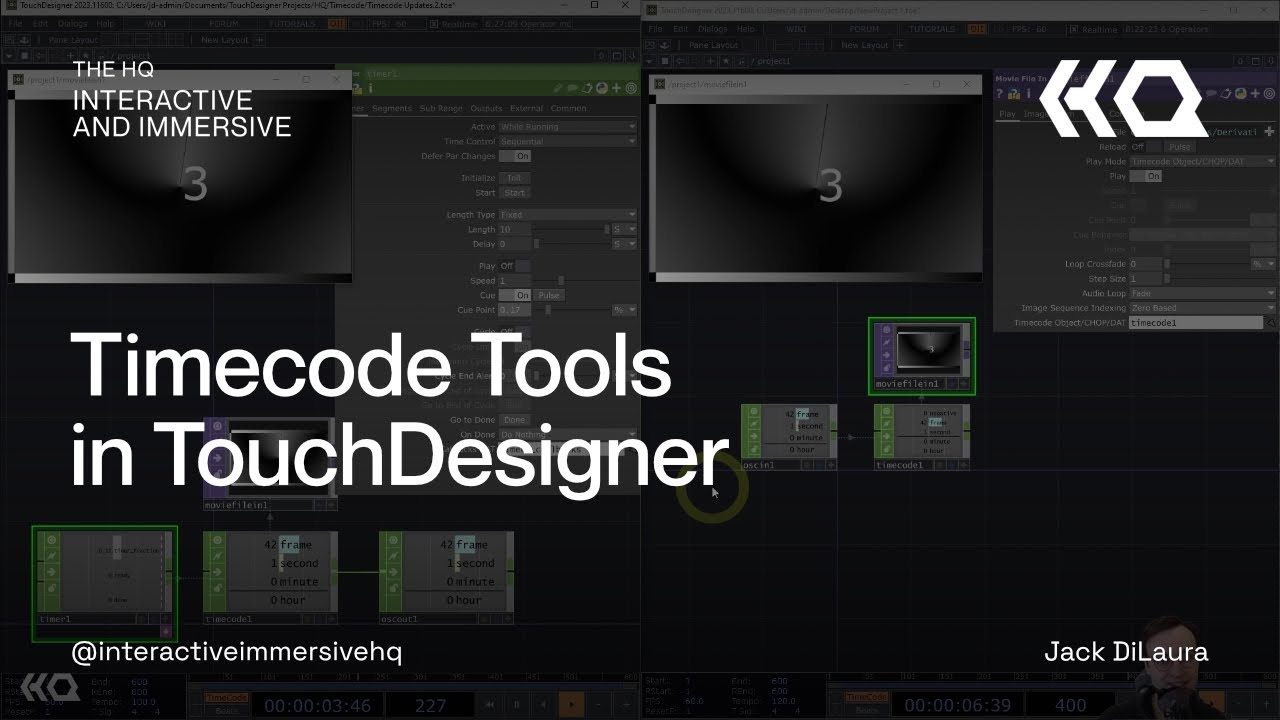Toggle the timer Play Off switch
Viewport: 1280px width, 720px height.
pyautogui.click(x=515, y=266)
